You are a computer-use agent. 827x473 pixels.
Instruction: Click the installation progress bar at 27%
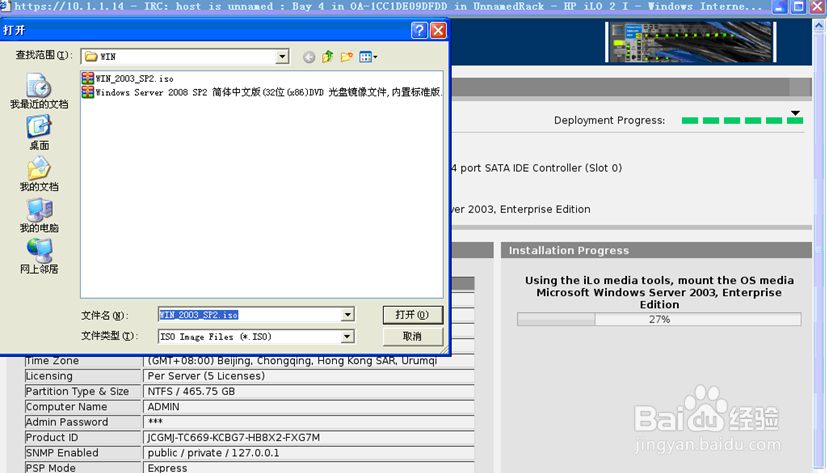659,320
